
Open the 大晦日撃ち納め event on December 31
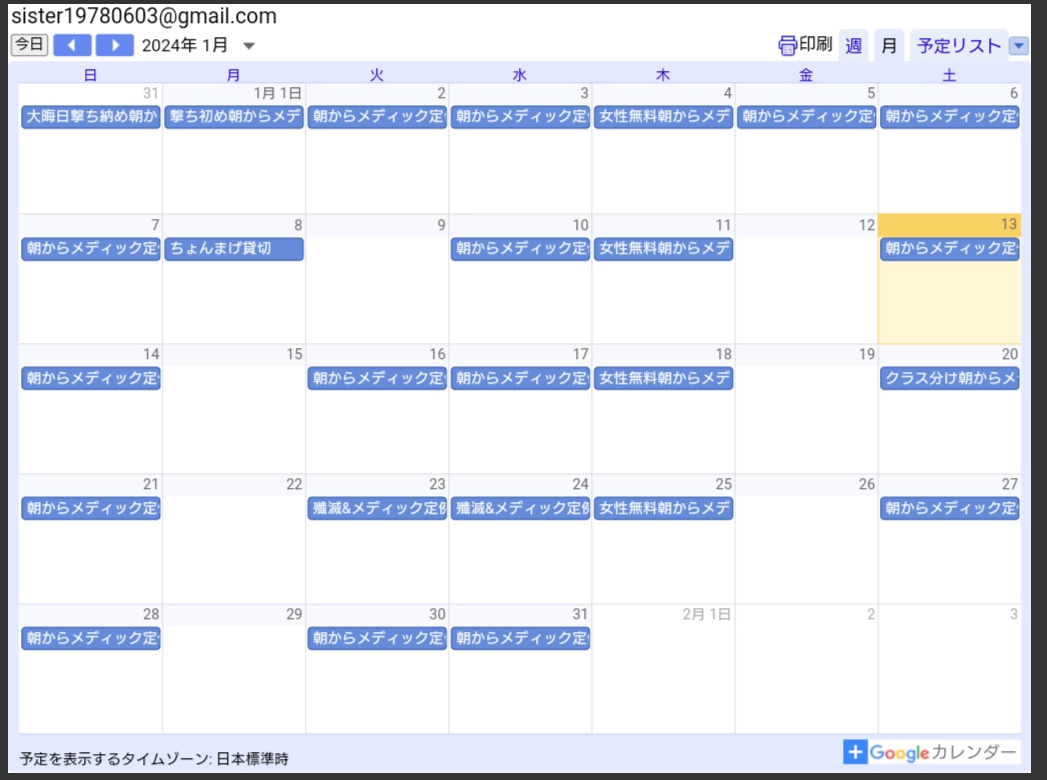coord(91,116)
